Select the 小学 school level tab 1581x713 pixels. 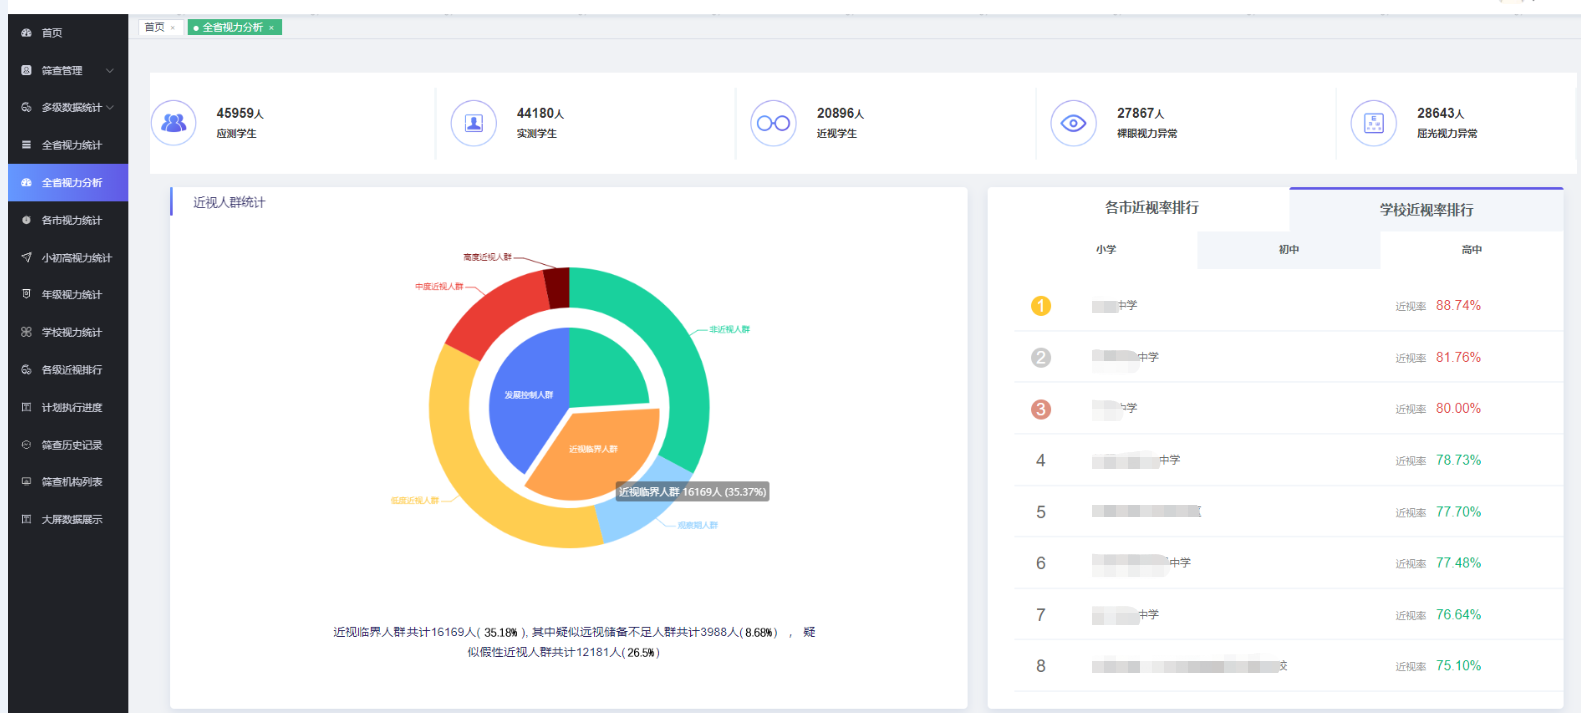click(x=1105, y=250)
